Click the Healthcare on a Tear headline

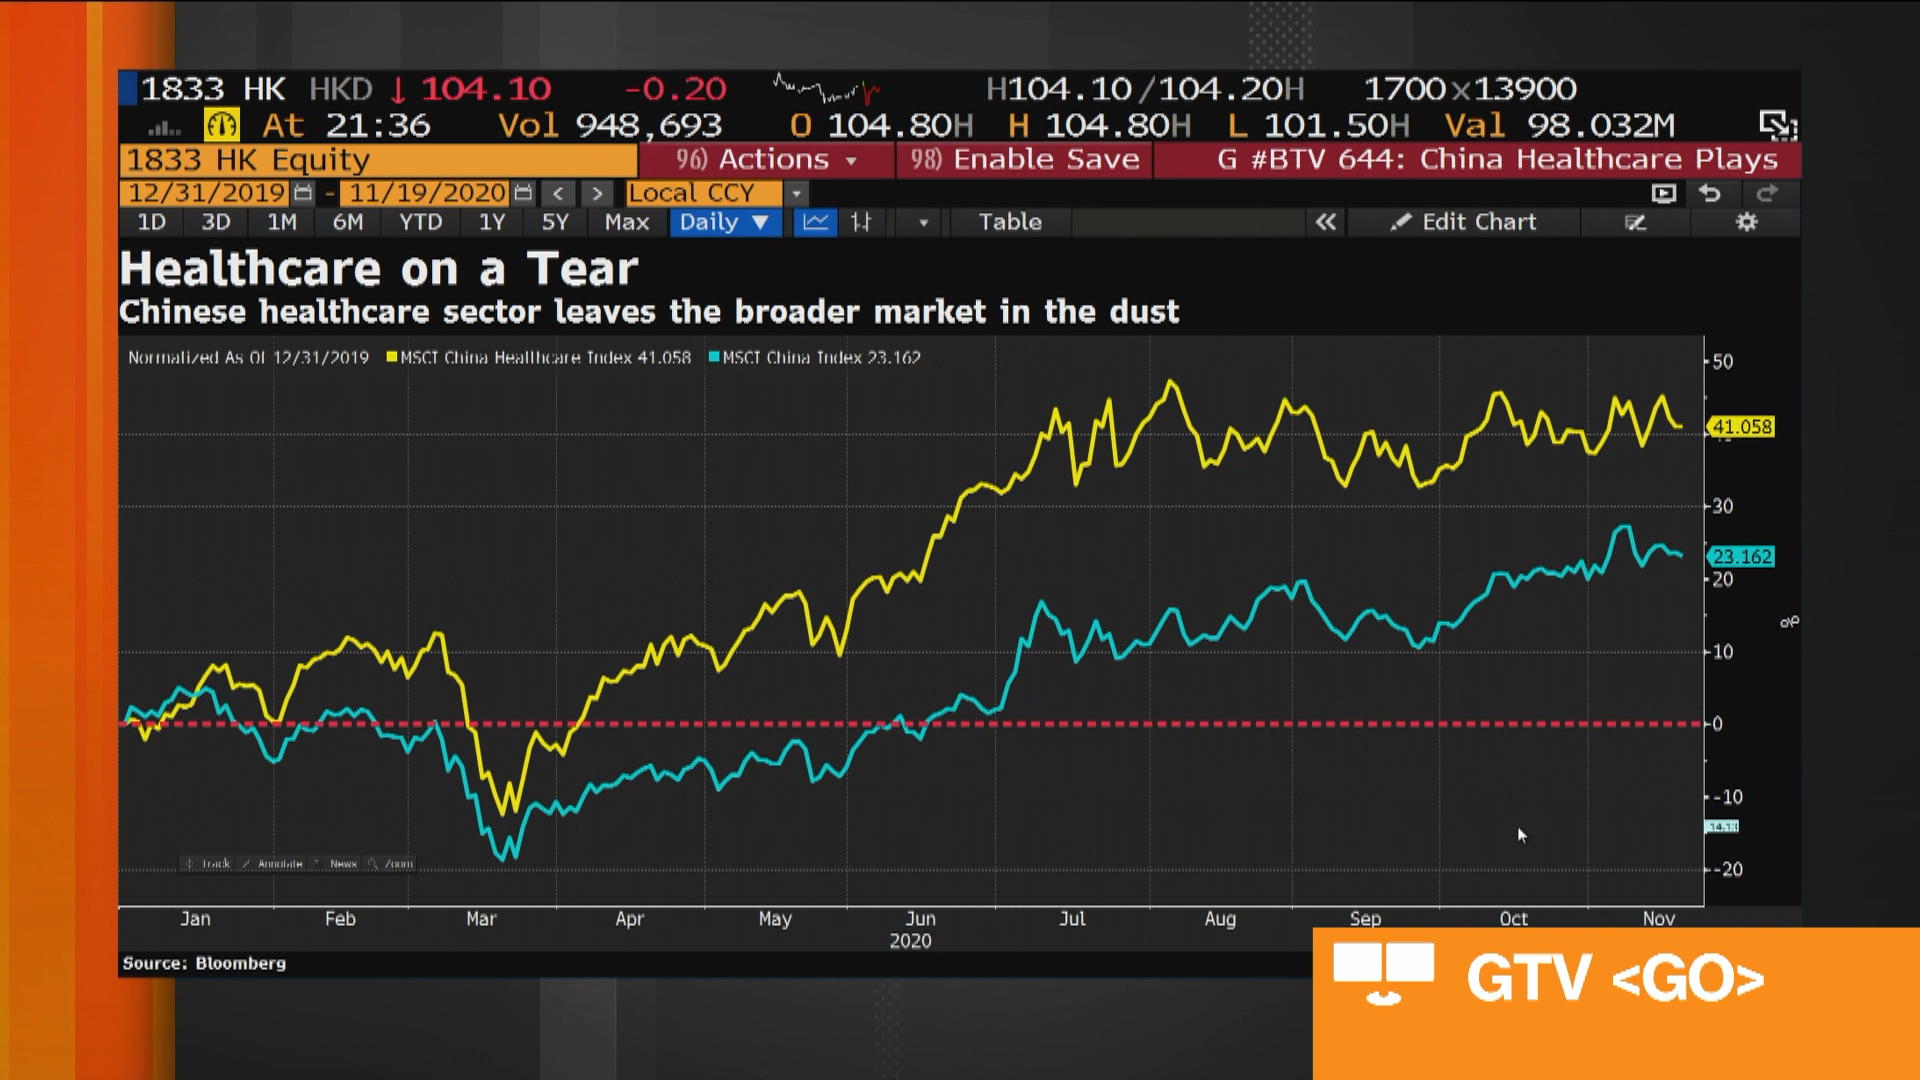click(x=378, y=269)
